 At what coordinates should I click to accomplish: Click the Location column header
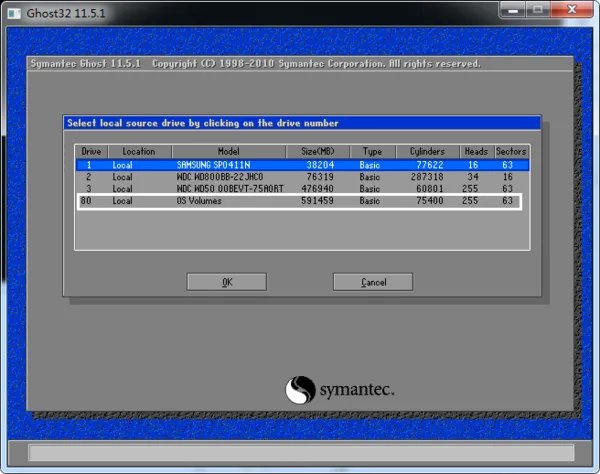pyautogui.click(x=139, y=151)
